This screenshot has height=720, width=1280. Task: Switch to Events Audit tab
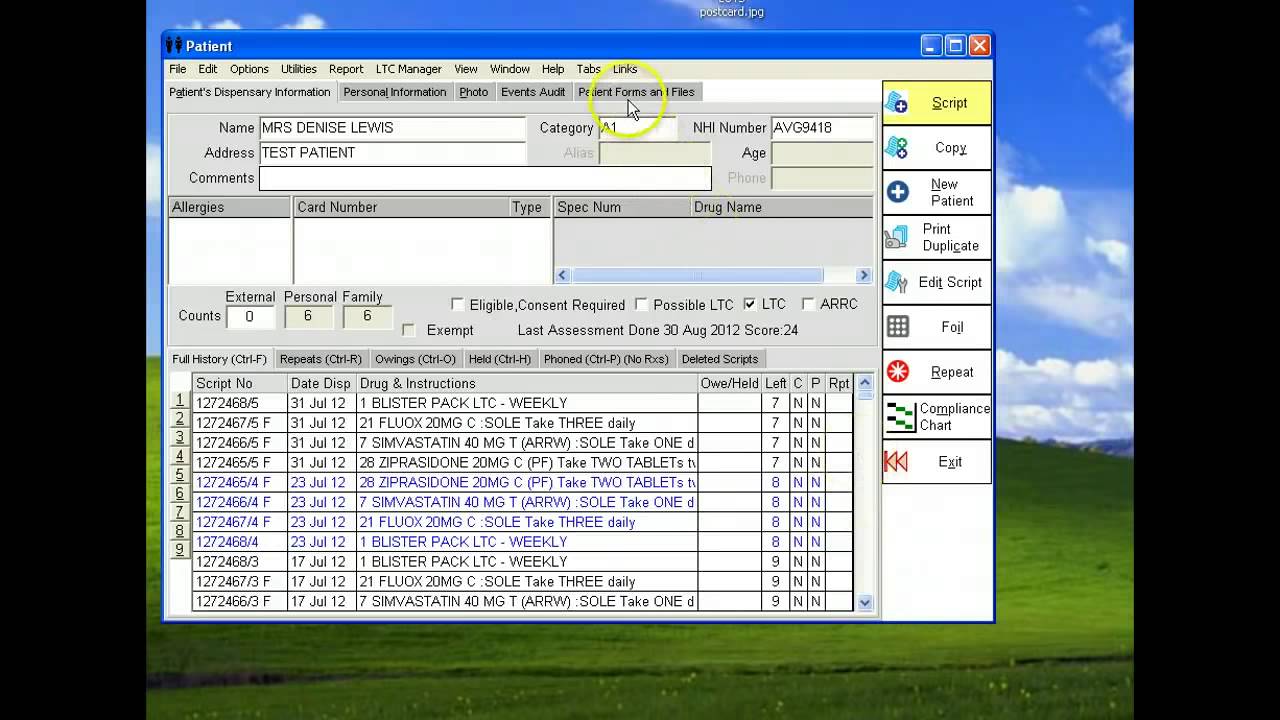[533, 92]
